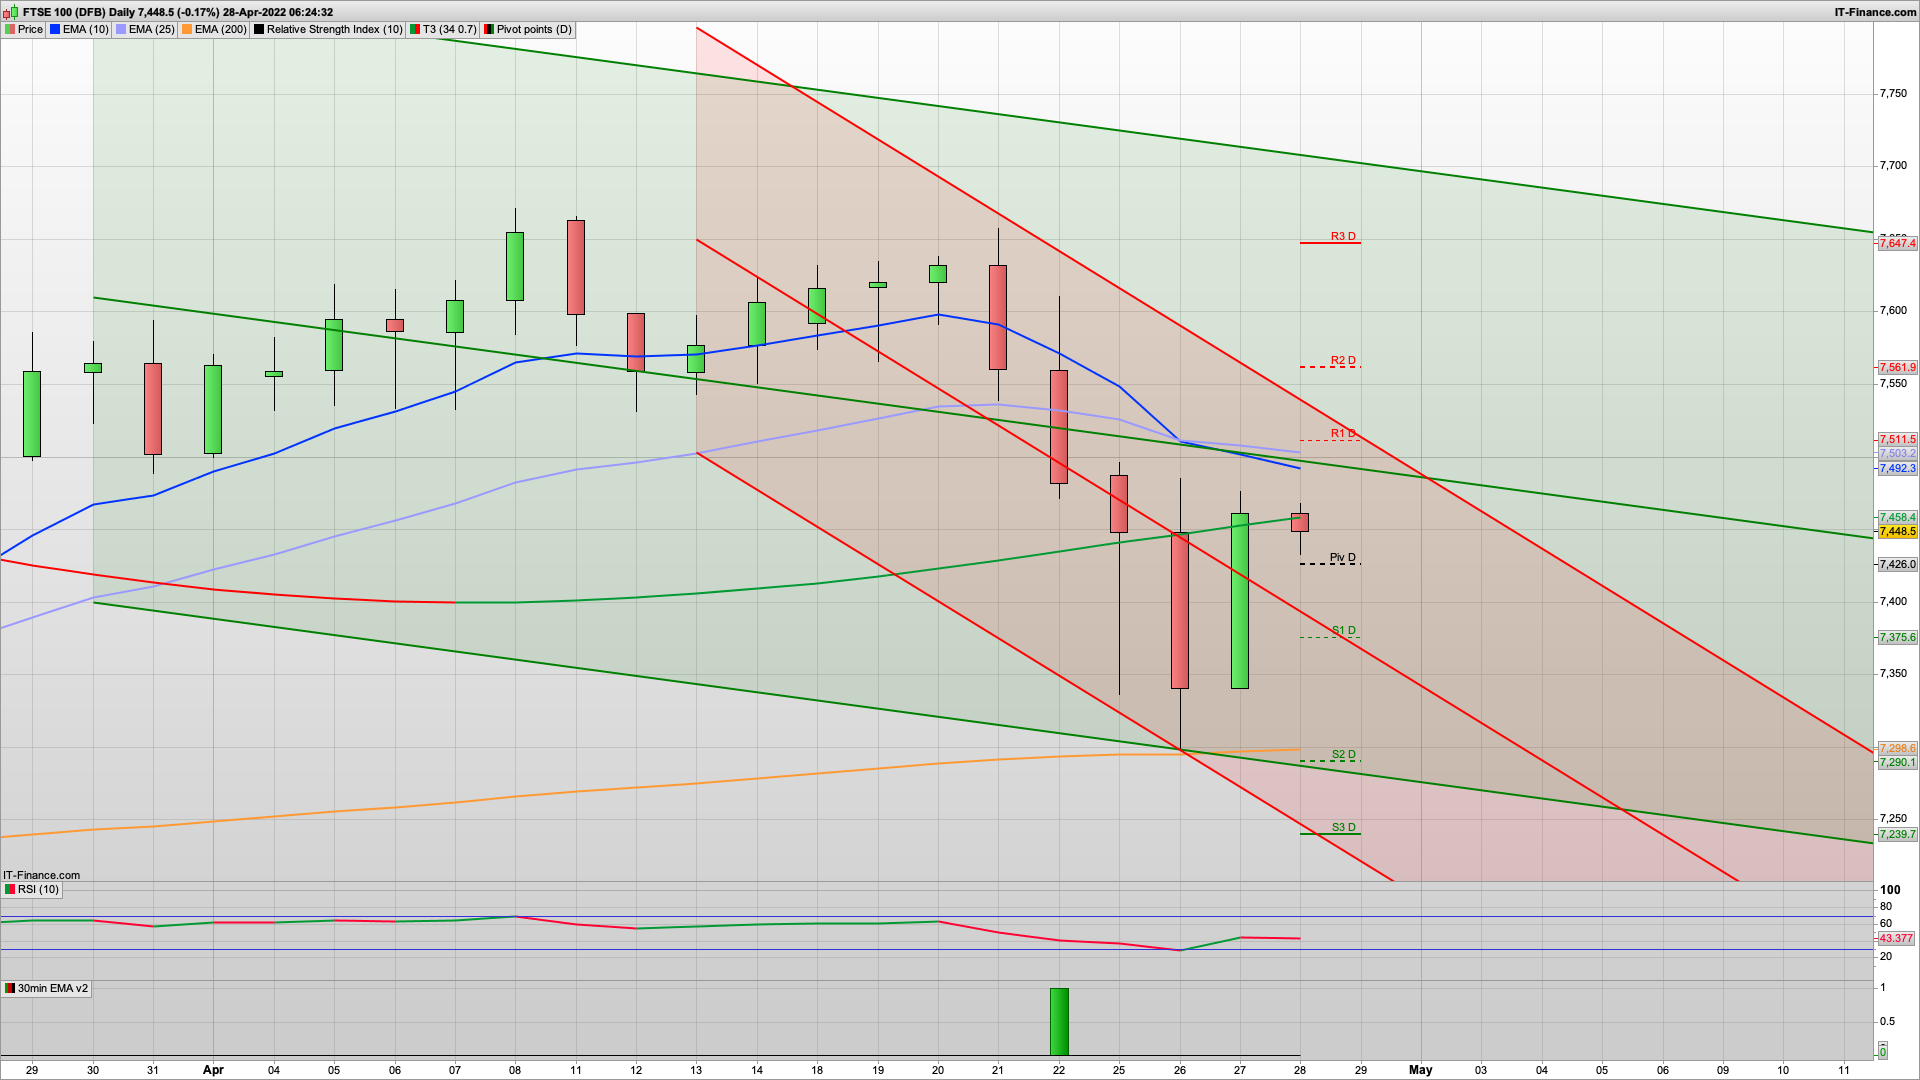Click the Piv D pivot marker label
1920x1080 pixels.
point(1342,558)
